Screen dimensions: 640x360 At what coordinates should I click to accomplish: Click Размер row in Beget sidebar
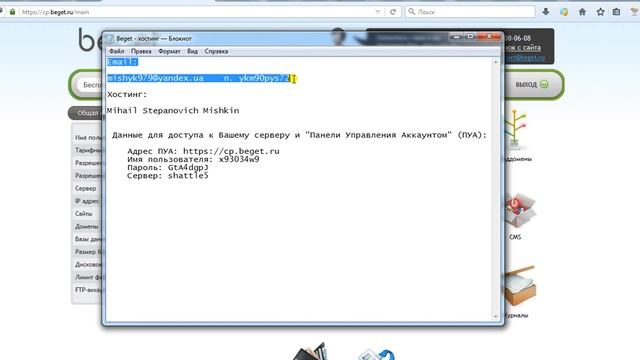[x=87, y=252]
